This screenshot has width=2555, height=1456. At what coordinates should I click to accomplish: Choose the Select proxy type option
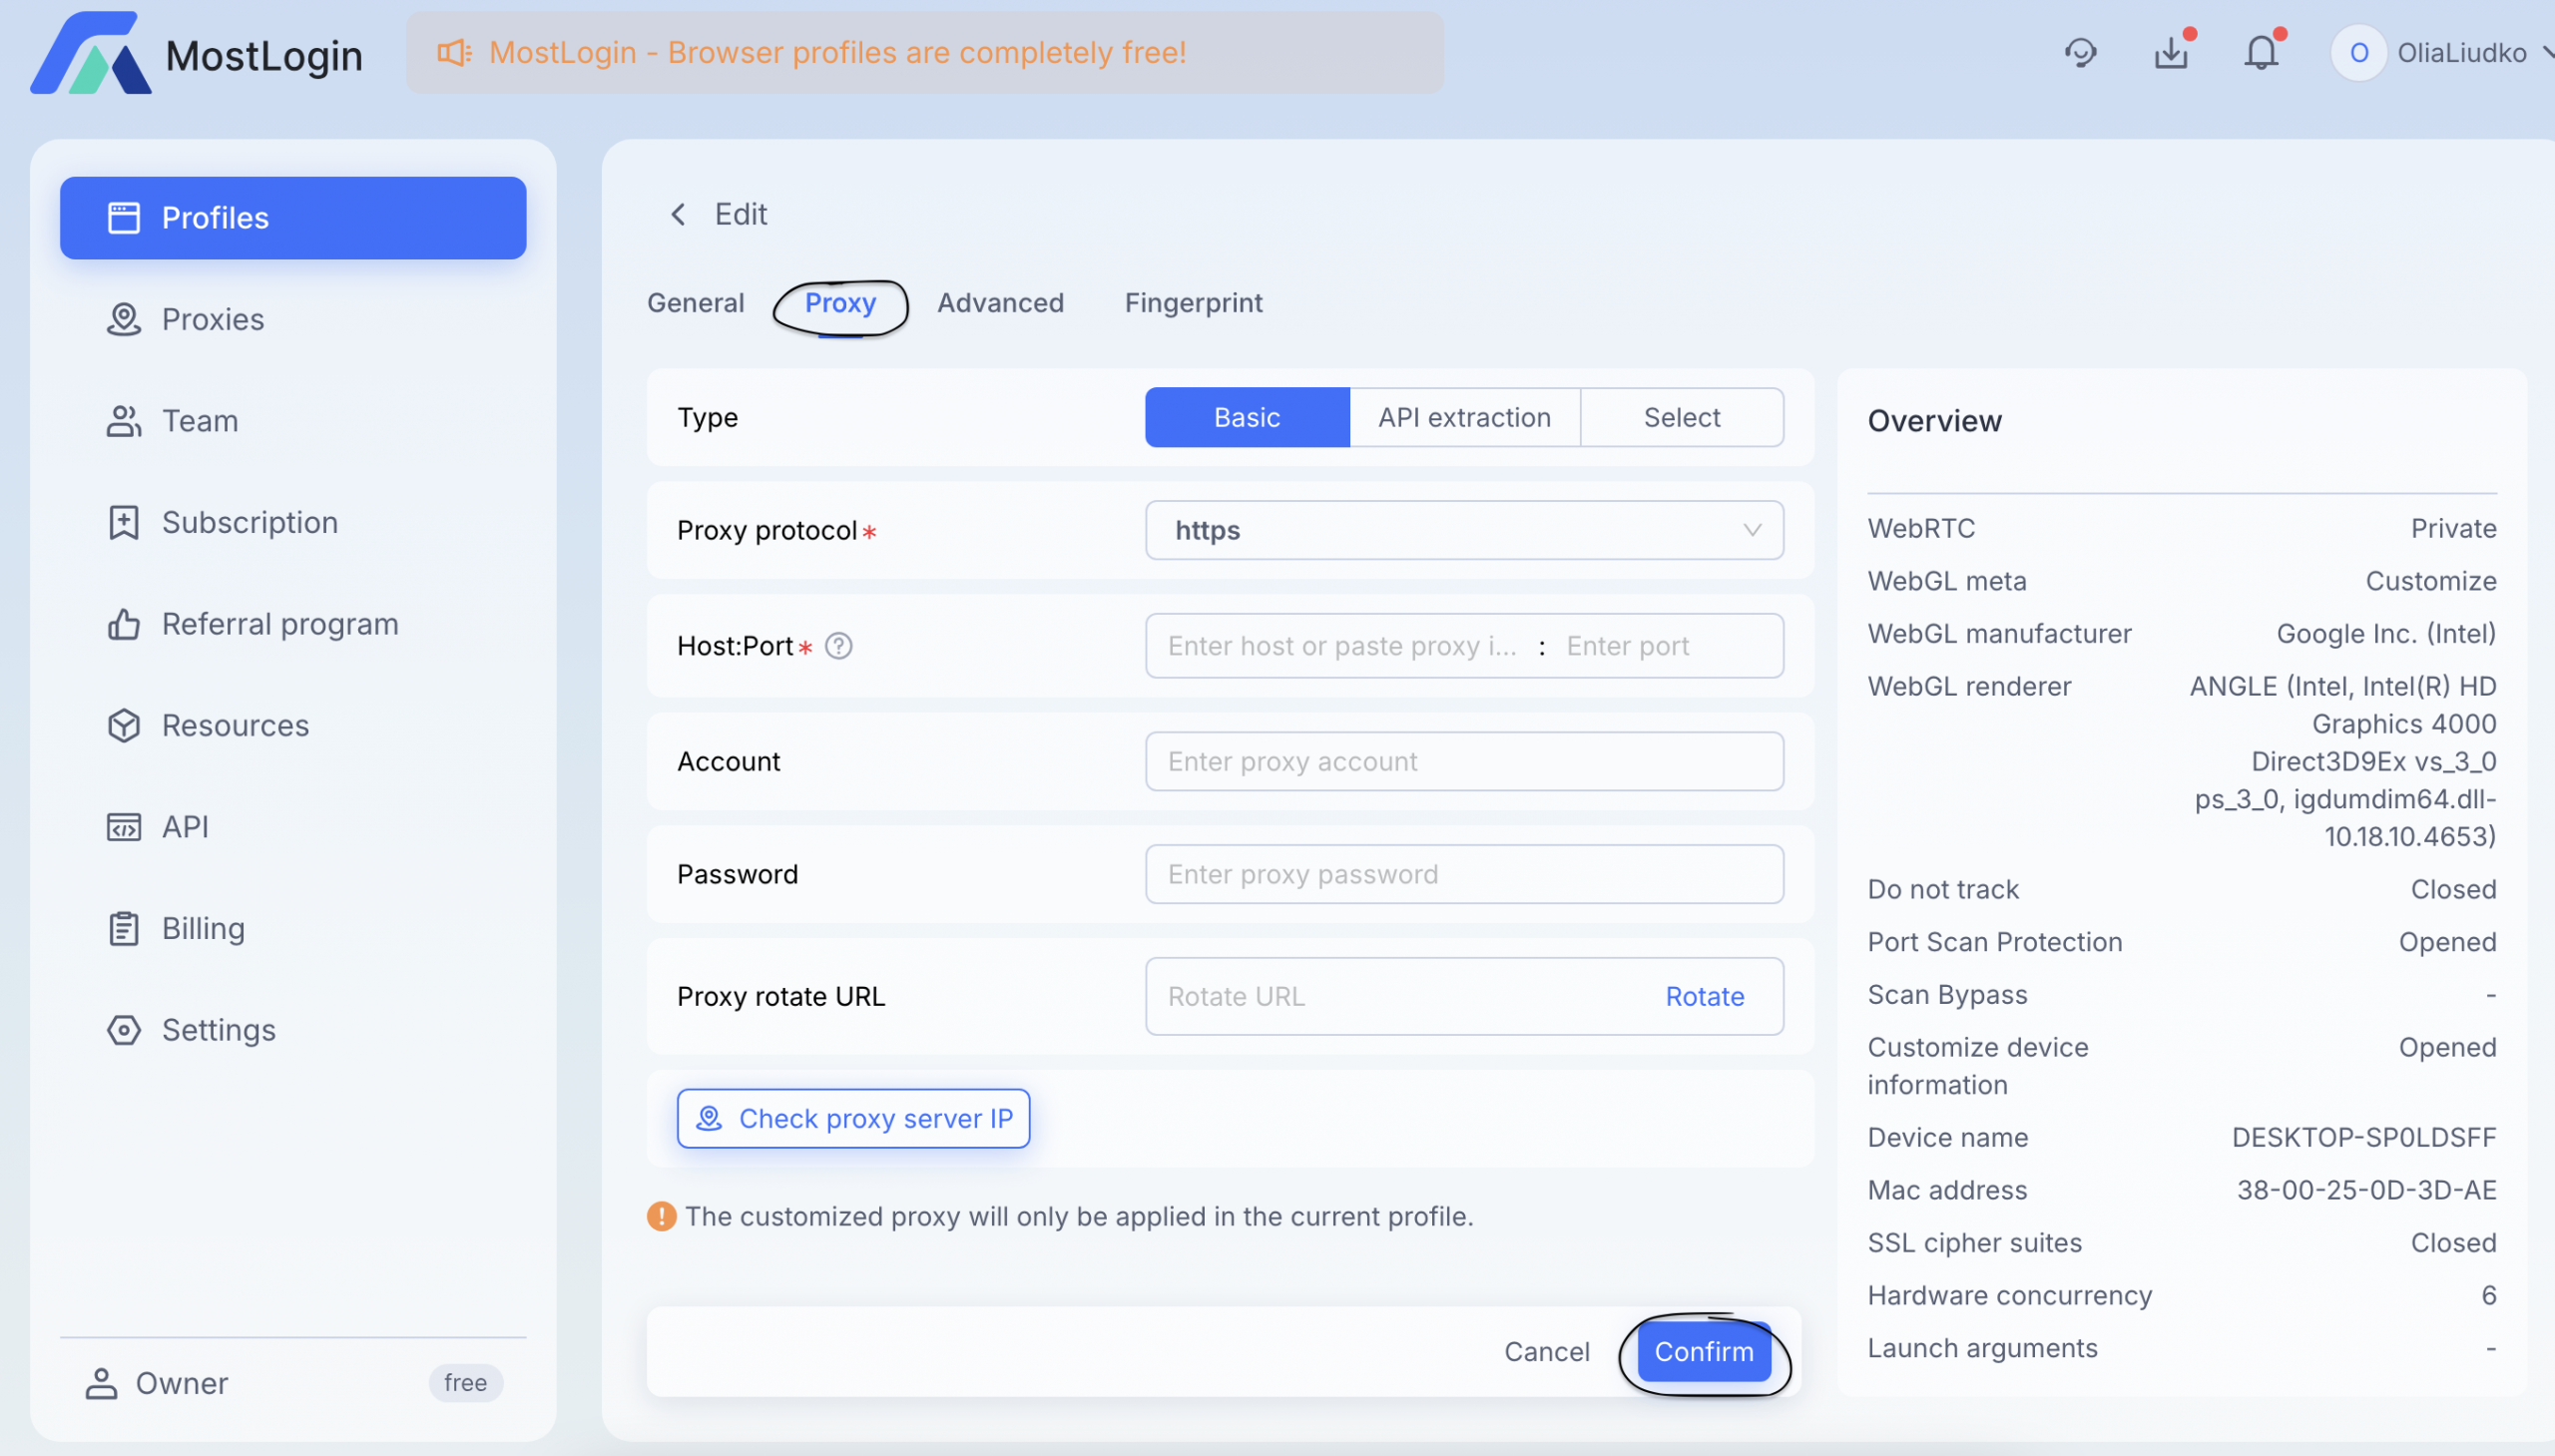point(1682,417)
